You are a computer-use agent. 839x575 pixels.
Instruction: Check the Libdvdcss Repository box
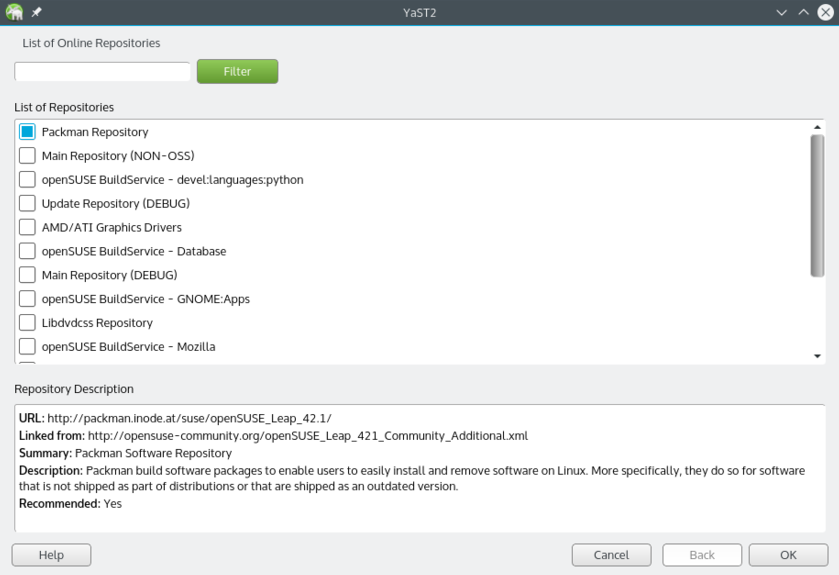click(27, 323)
